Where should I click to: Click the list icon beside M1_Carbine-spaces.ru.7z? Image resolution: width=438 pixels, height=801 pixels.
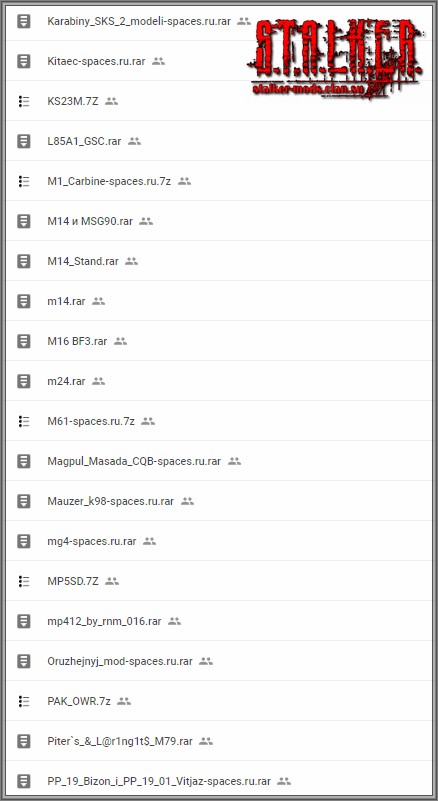tap(24, 181)
